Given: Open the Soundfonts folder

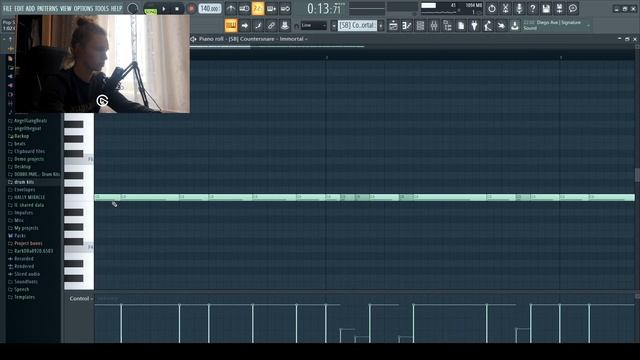Looking at the screenshot, I should point(26,282).
